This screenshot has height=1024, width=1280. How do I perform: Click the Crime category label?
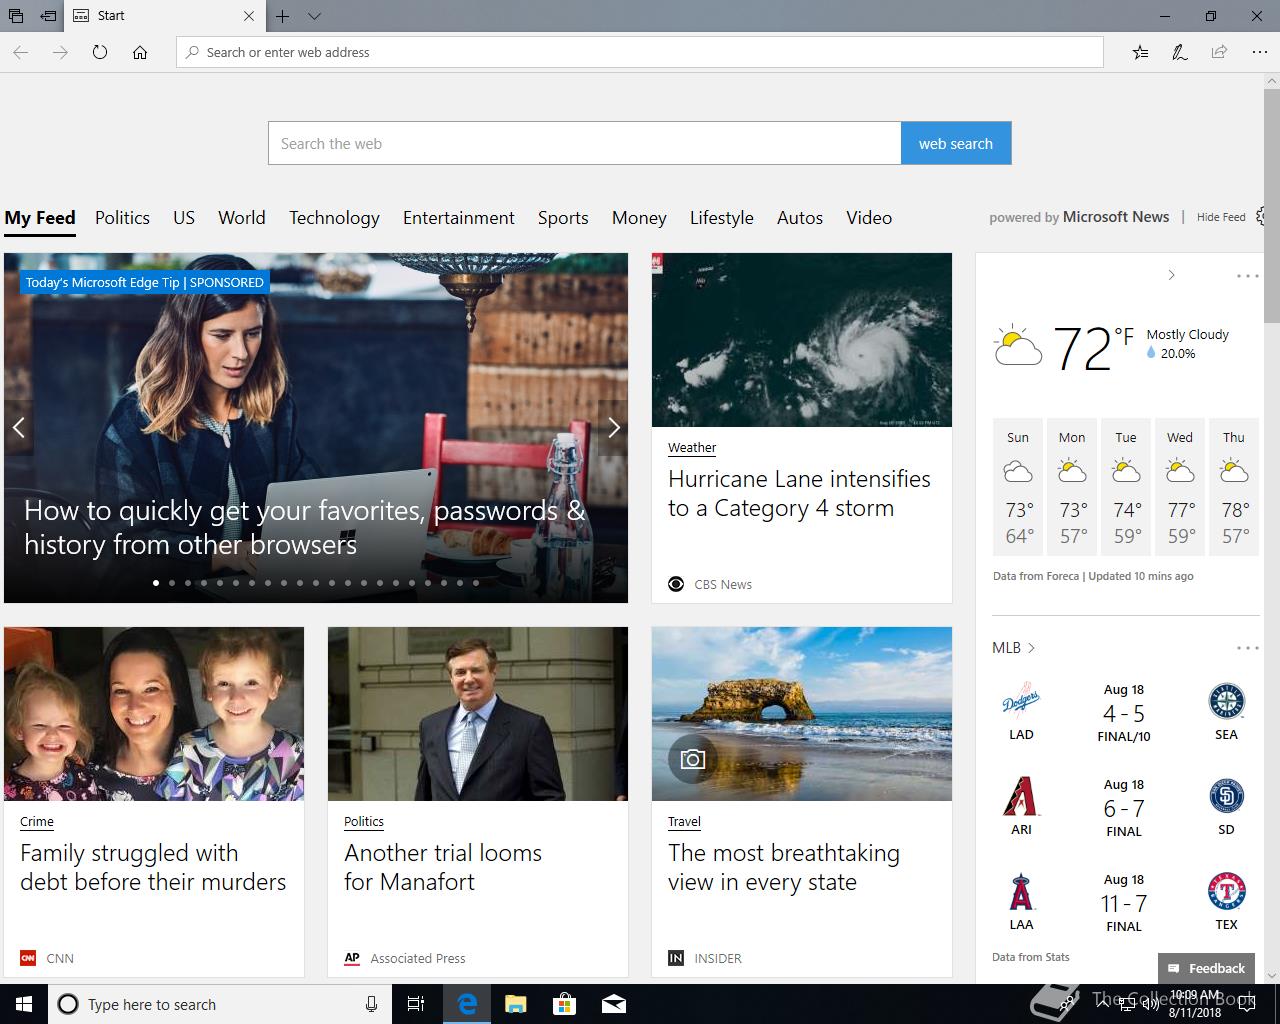pos(37,821)
